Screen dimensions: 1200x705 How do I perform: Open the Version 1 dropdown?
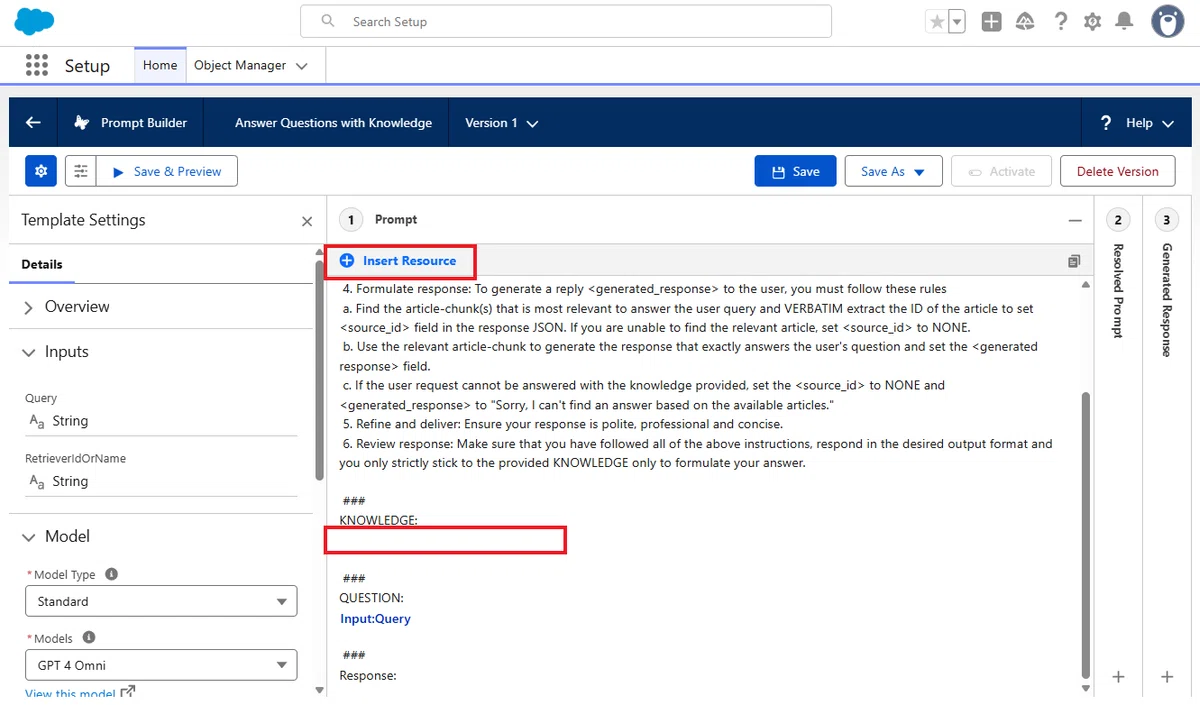tap(501, 123)
